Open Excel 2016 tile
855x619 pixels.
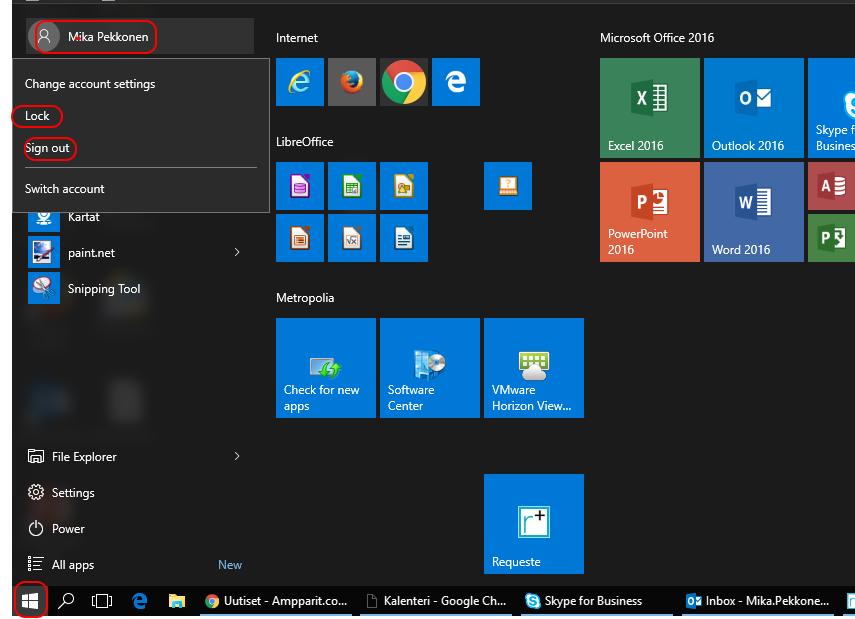pyautogui.click(x=649, y=108)
